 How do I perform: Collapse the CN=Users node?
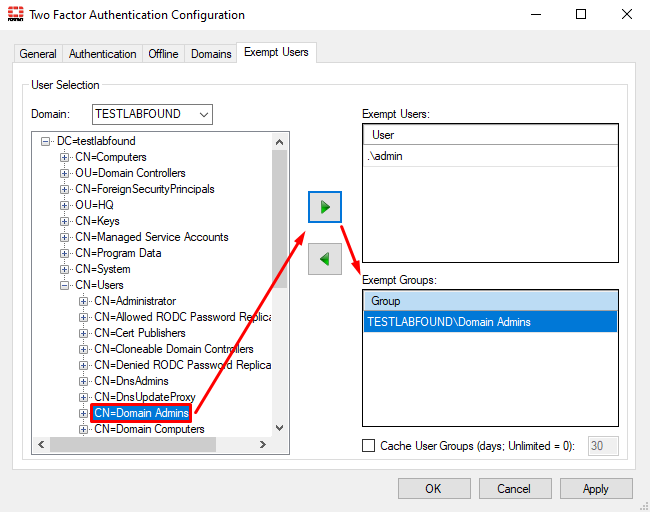pyautogui.click(x=64, y=285)
